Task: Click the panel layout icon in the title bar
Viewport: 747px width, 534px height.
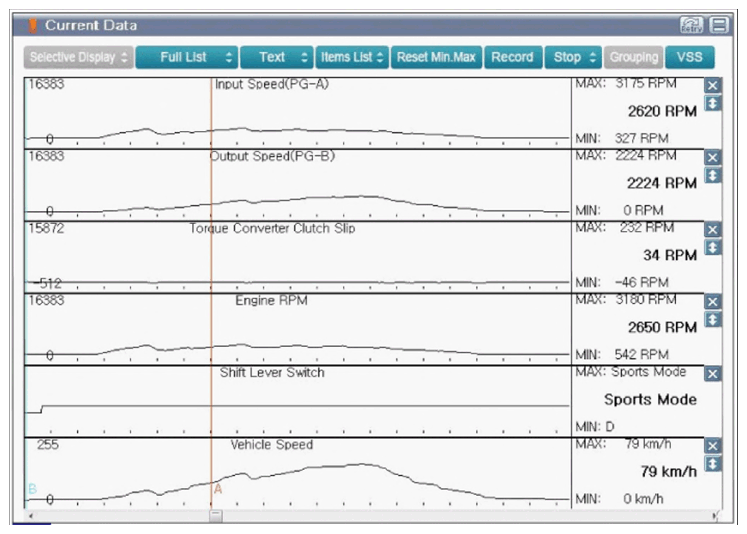Action: [719, 25]
